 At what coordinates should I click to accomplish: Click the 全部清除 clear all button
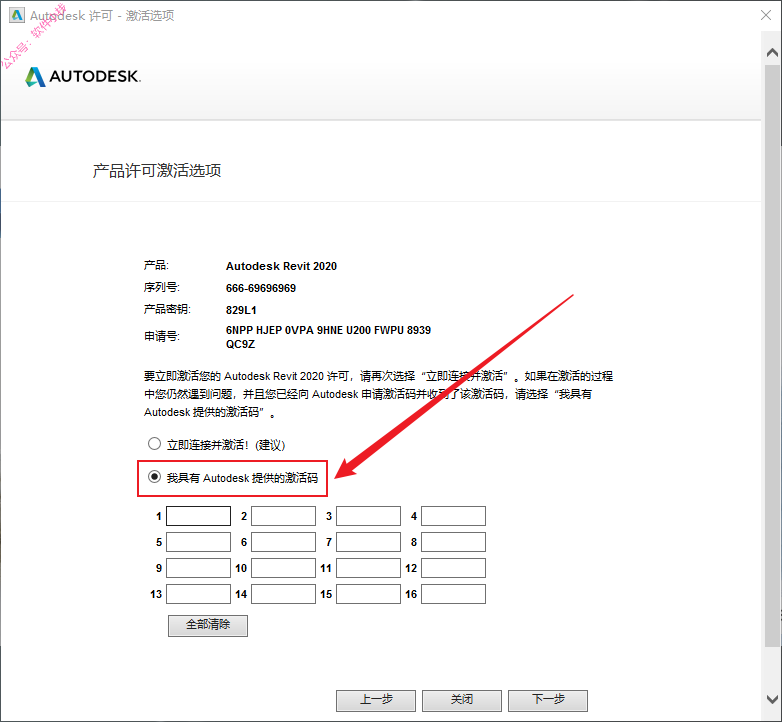[208, 625]
